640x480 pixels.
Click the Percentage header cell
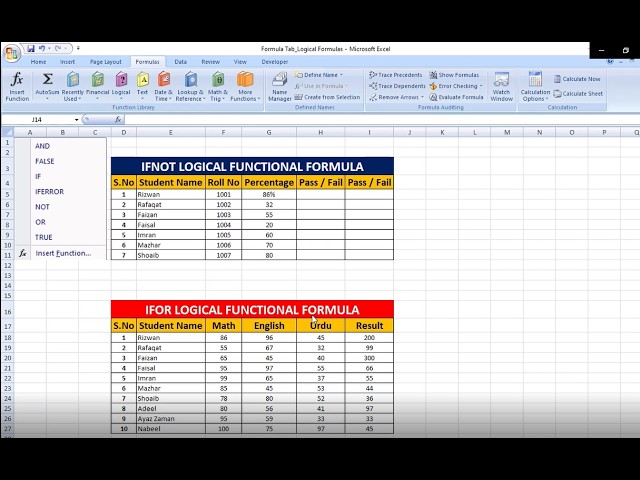(x=269, y=182)
